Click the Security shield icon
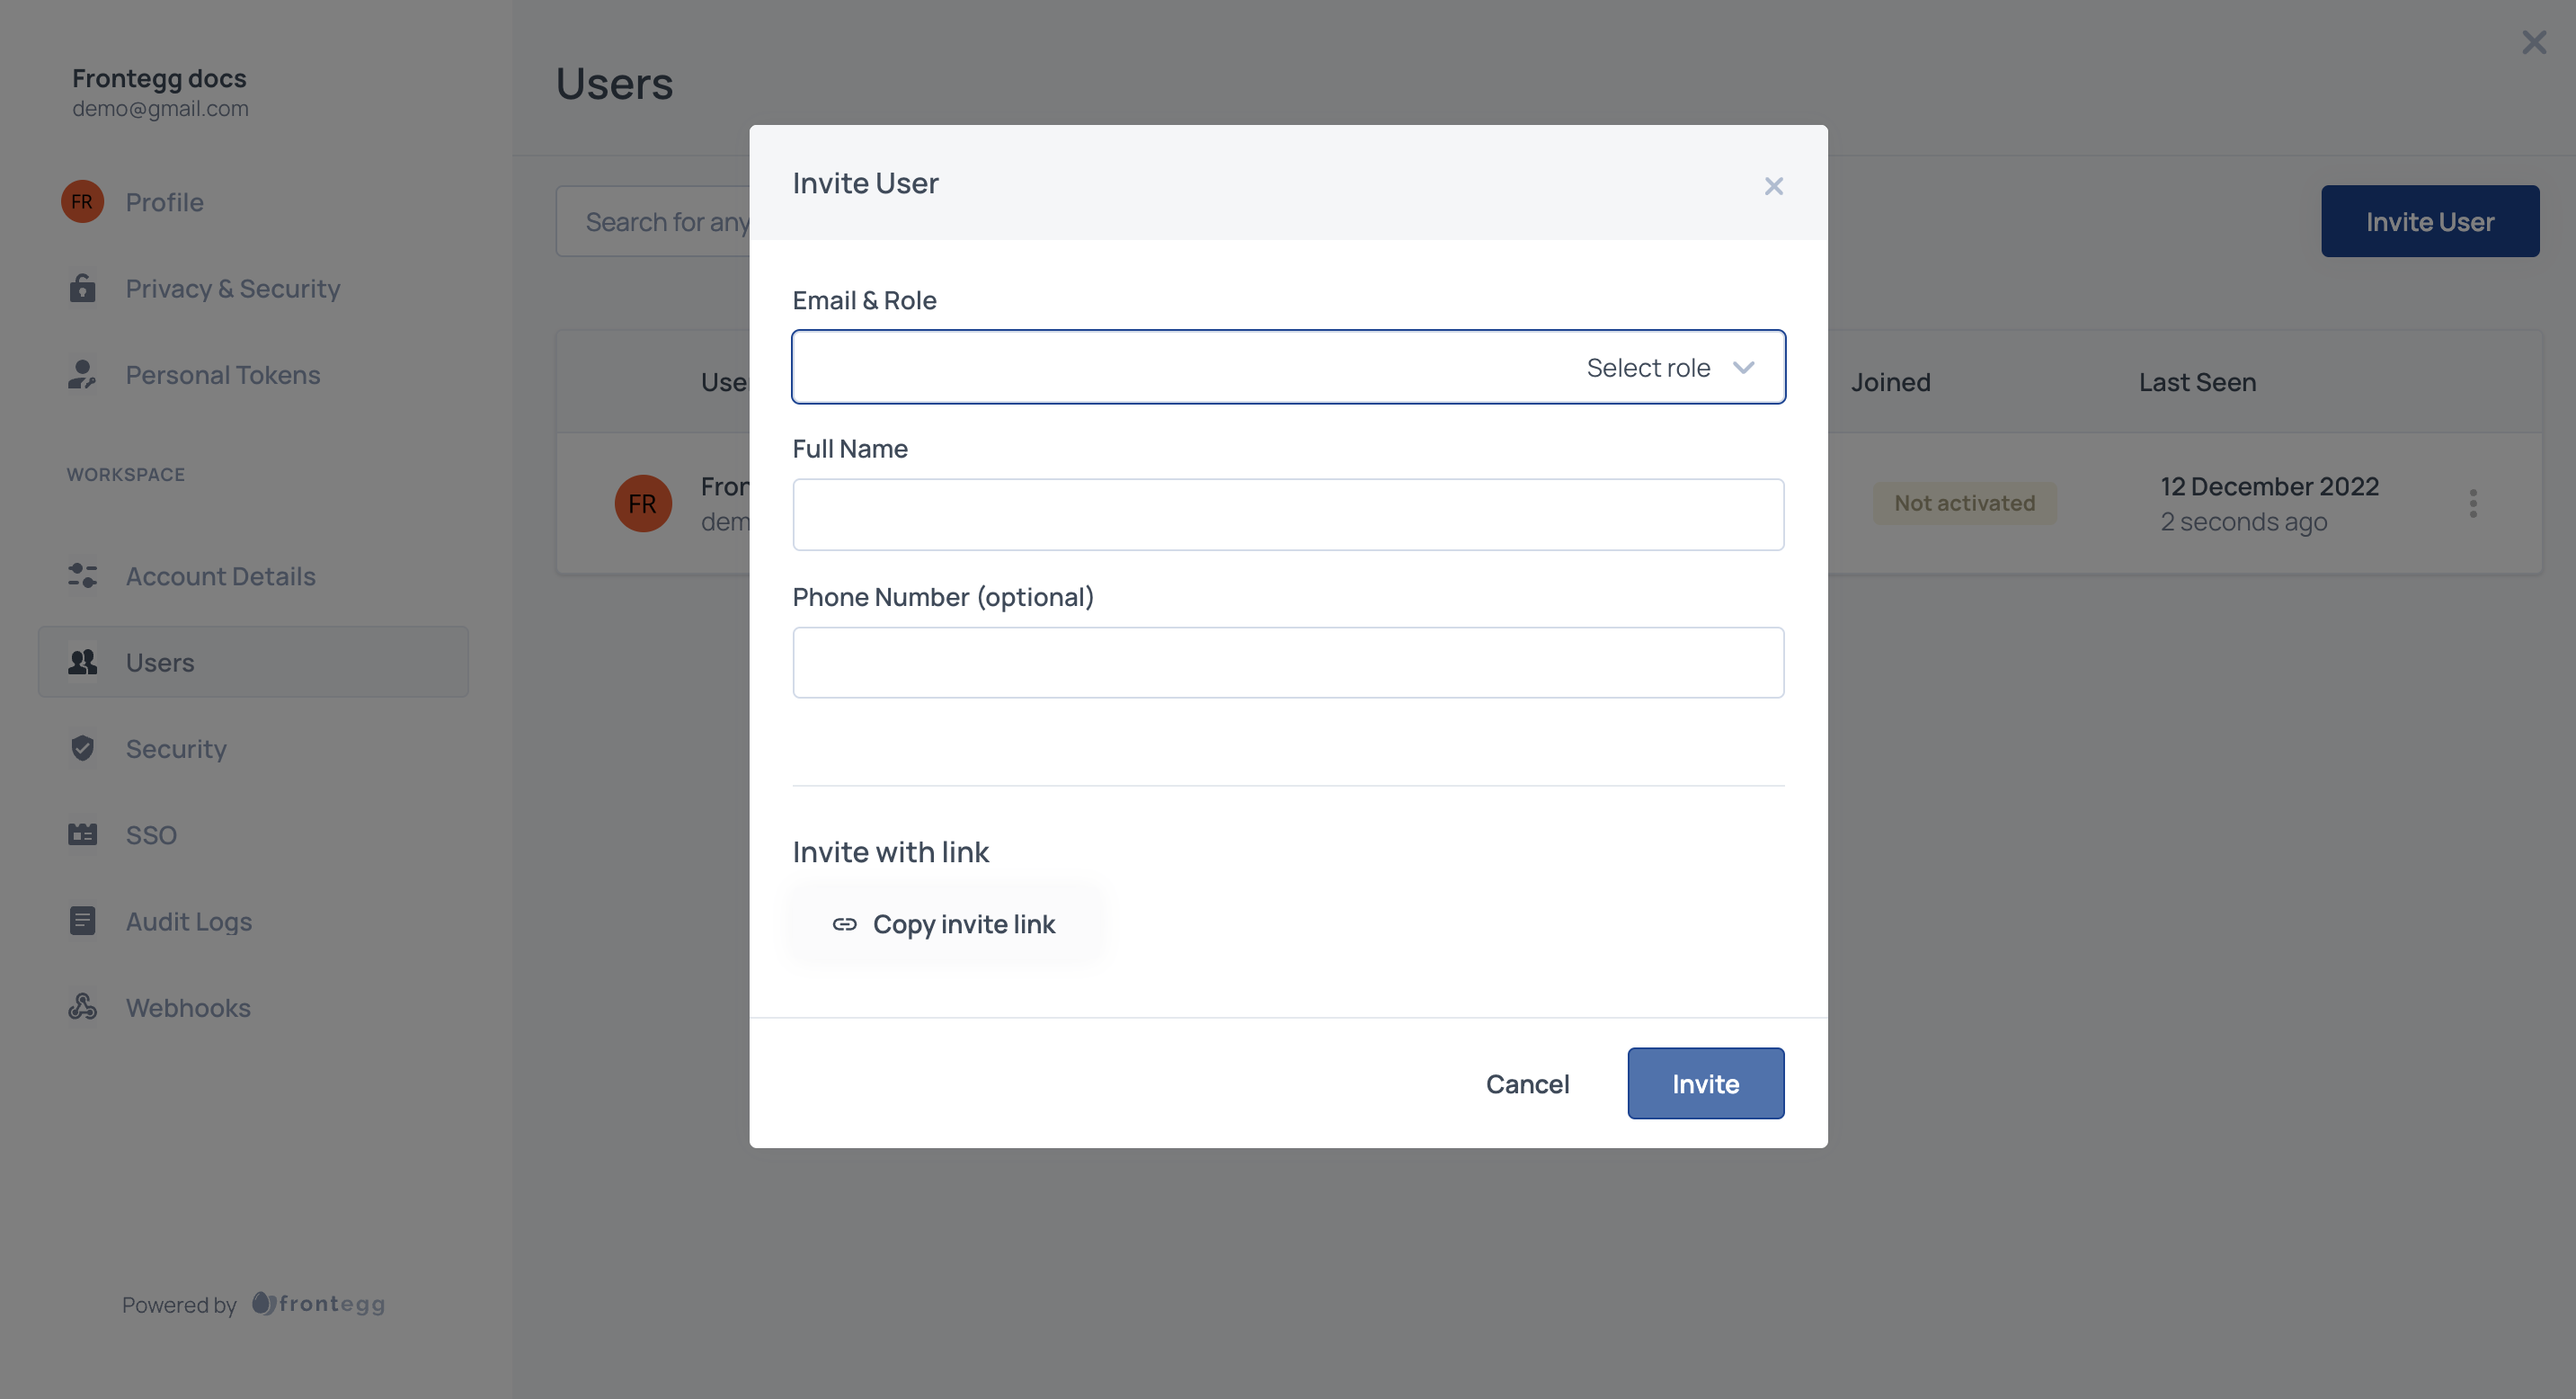2576x1399 pixels. 82,748
